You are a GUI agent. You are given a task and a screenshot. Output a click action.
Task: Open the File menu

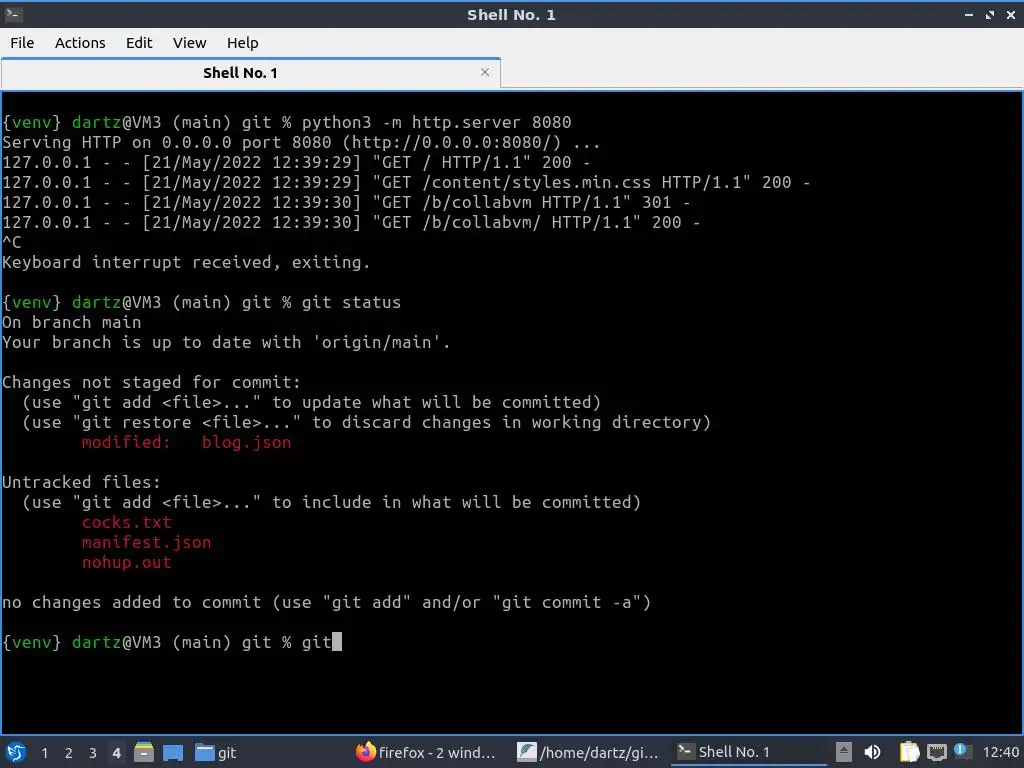point(22,43)
